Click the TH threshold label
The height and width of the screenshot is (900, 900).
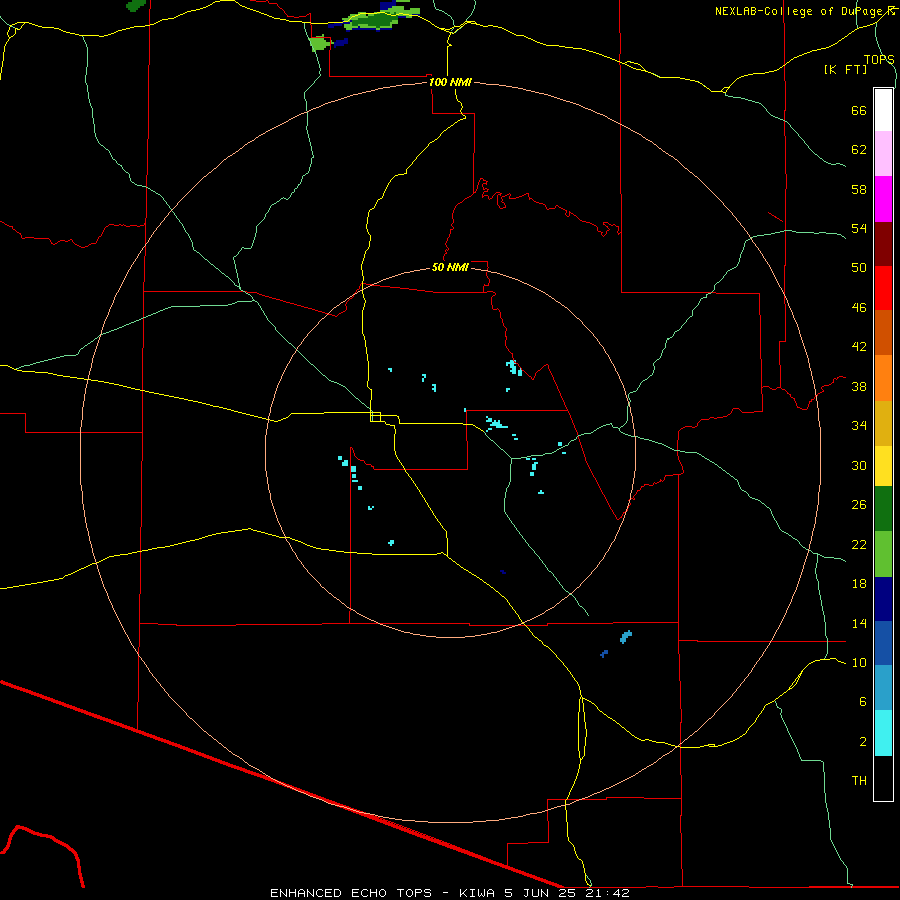tap(859, 781)
